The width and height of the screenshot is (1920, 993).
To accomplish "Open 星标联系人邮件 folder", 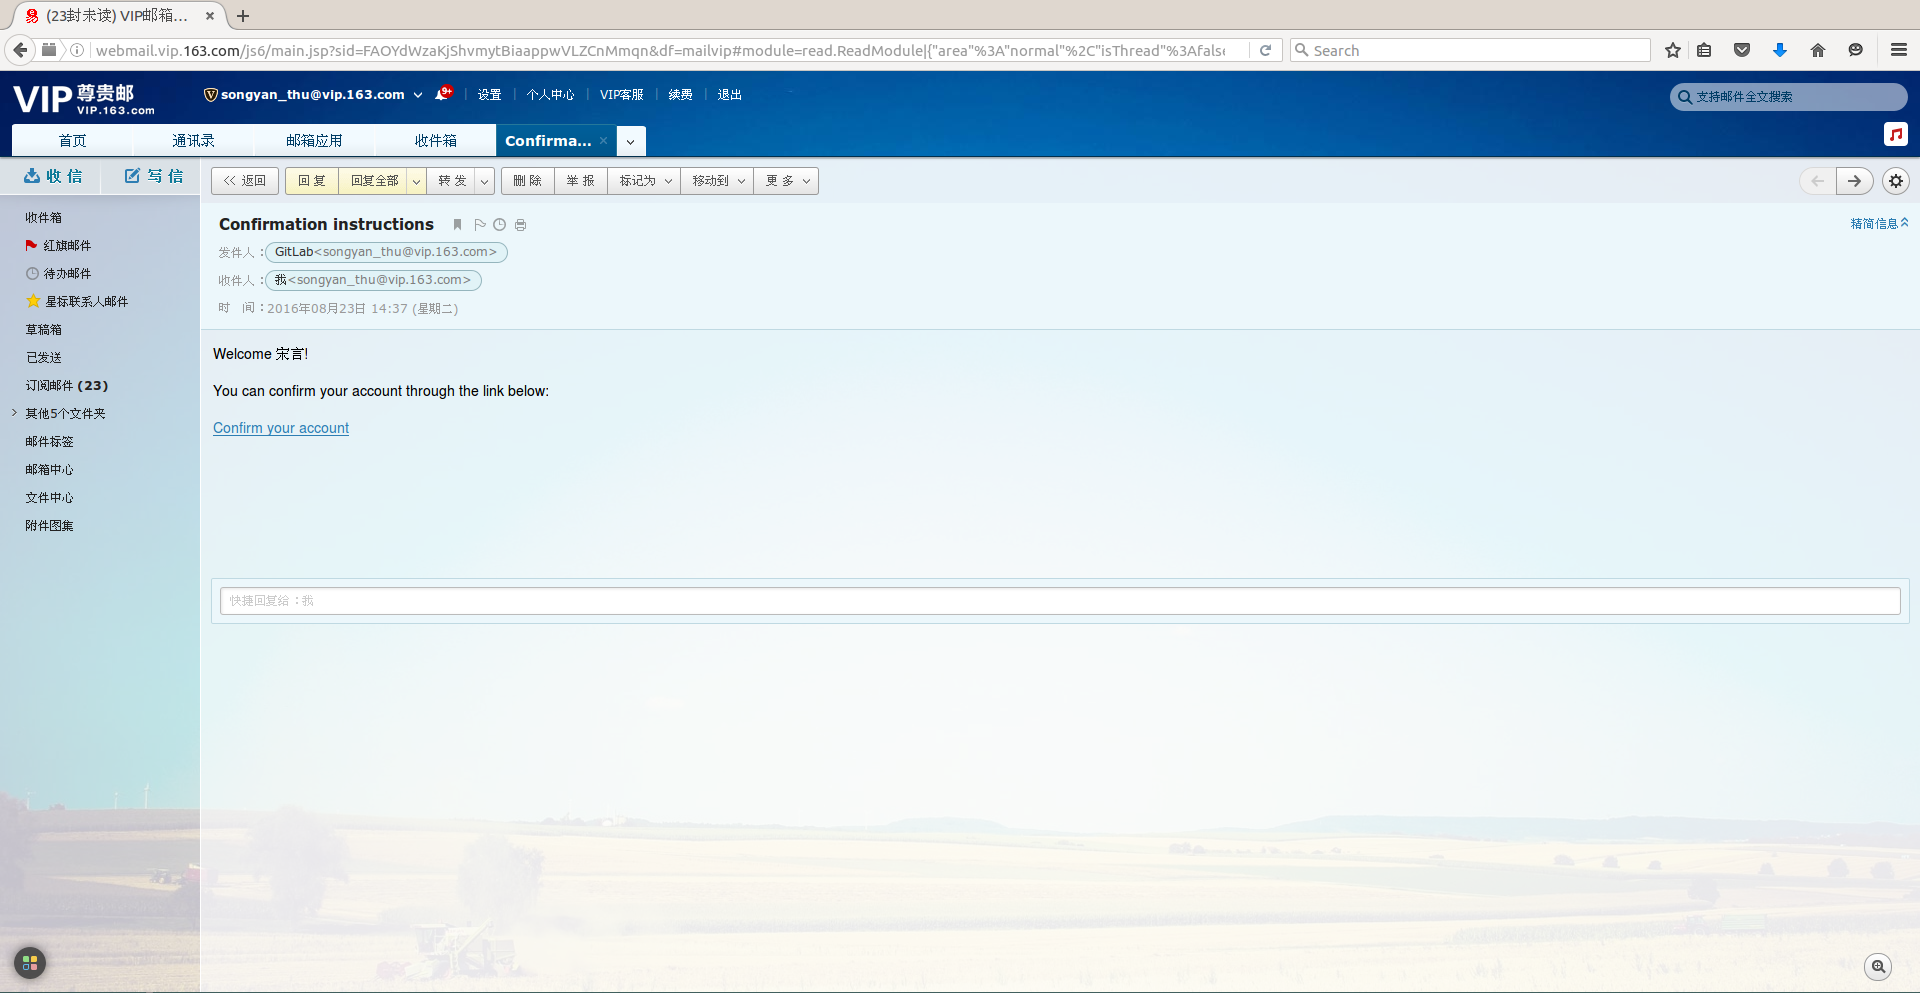I will coord(86,301).
